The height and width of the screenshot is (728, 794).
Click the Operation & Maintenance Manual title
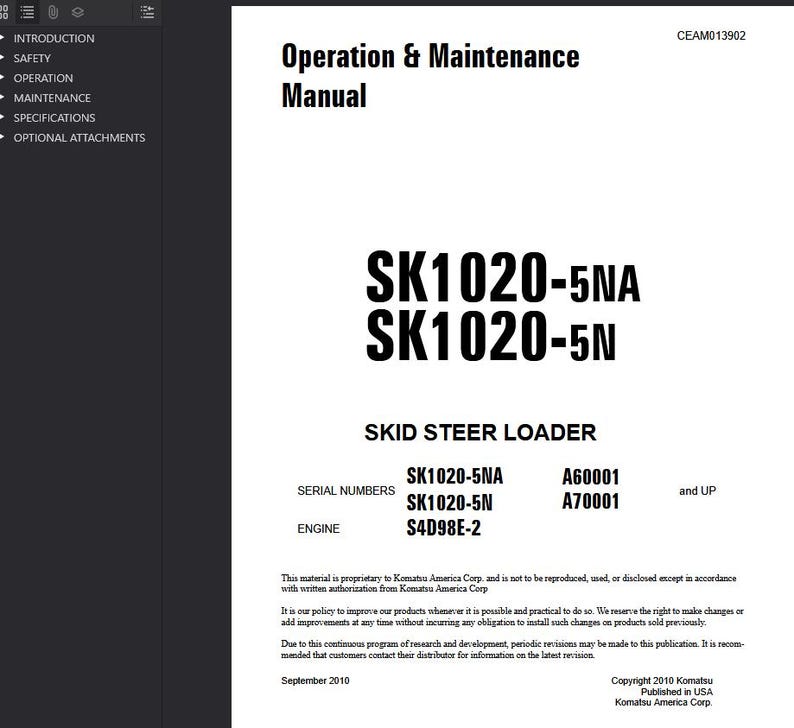pyautogui.click(x=430, y=75)
